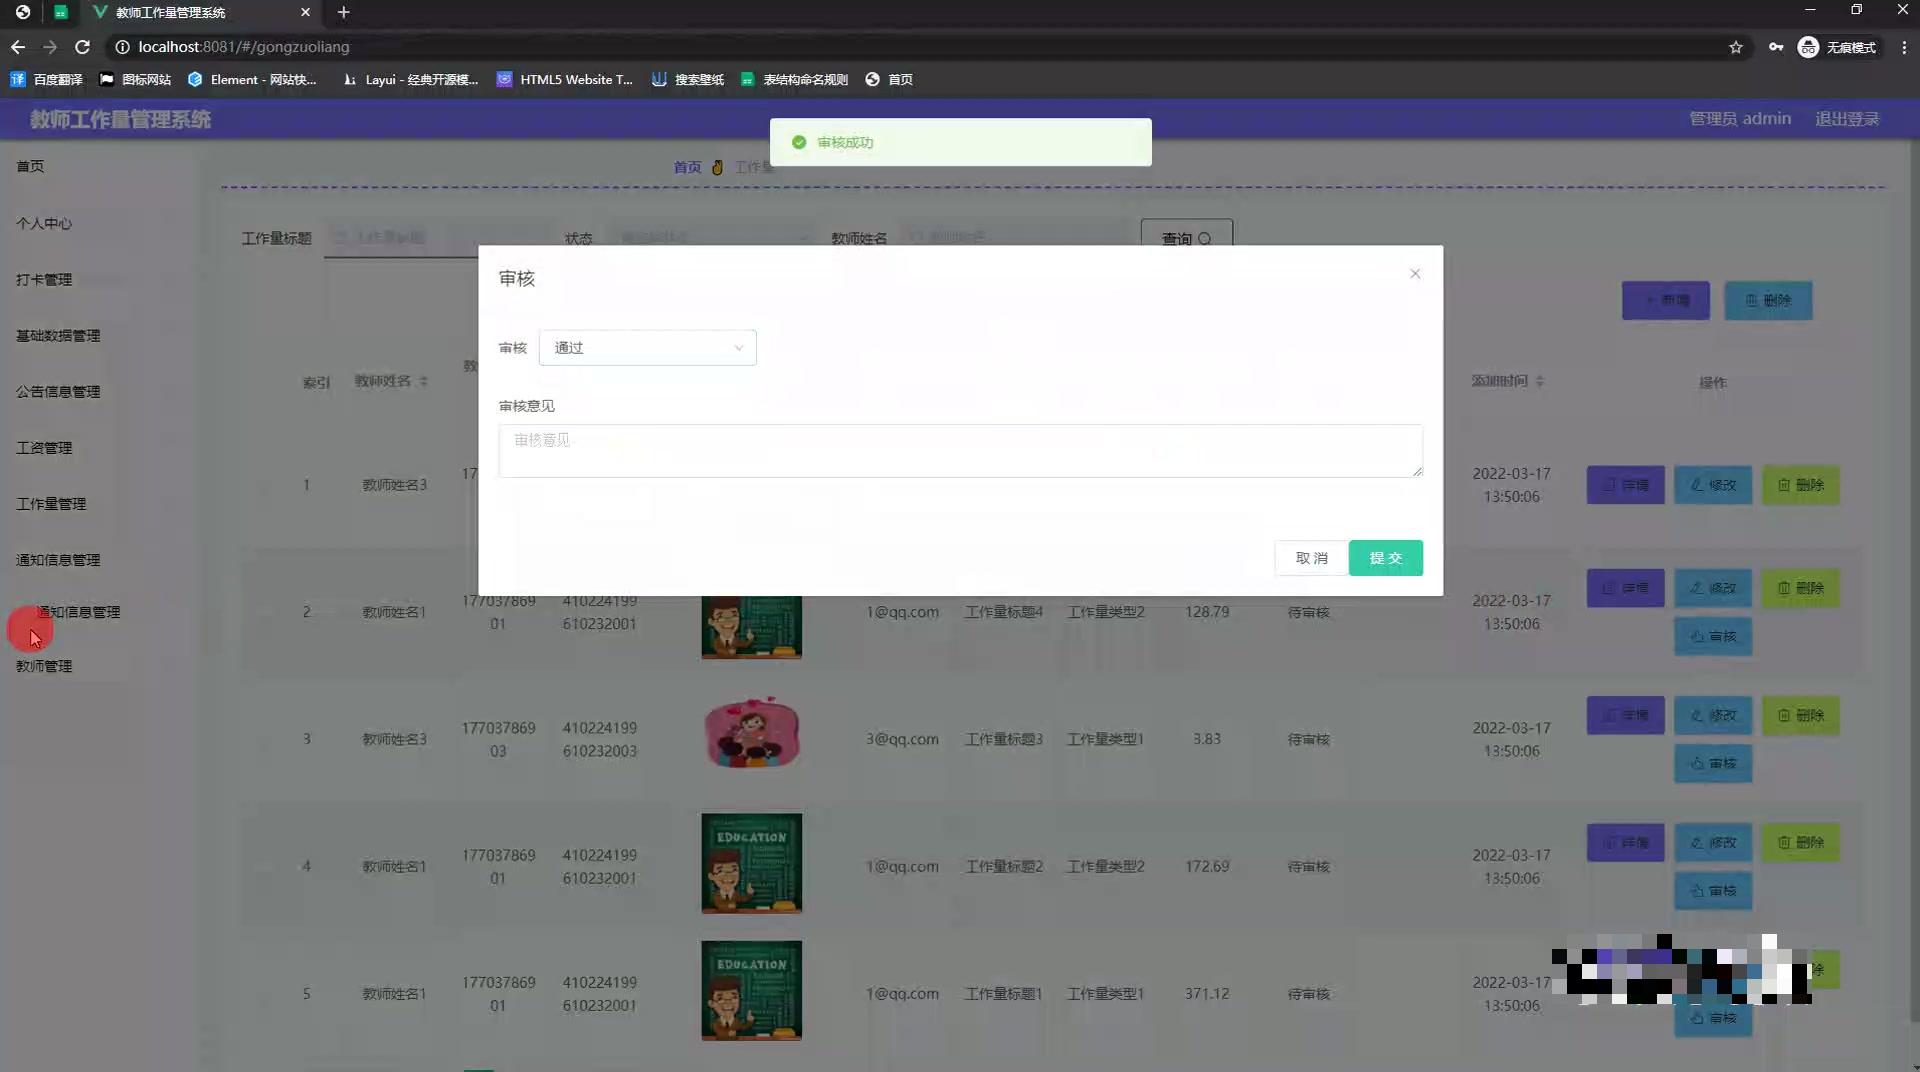This screenshot has width=1920, height=1072.
Task: Click the browser reload icon
Action: (x=83, y=47)
